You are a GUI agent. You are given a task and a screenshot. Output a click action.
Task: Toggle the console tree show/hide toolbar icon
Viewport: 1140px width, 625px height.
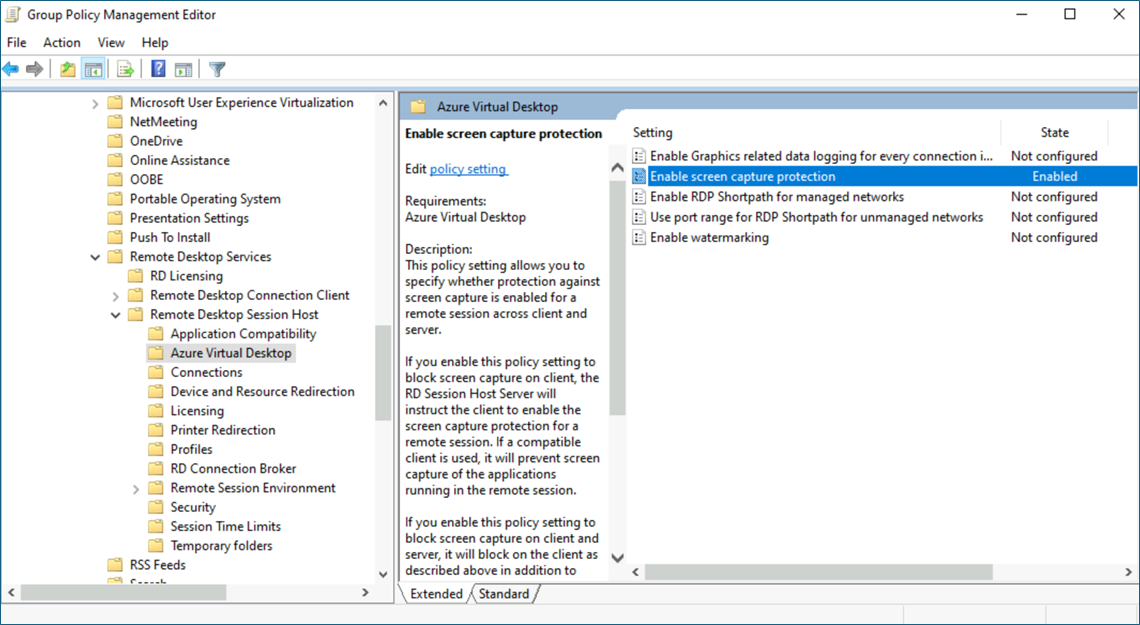point(93,69)
